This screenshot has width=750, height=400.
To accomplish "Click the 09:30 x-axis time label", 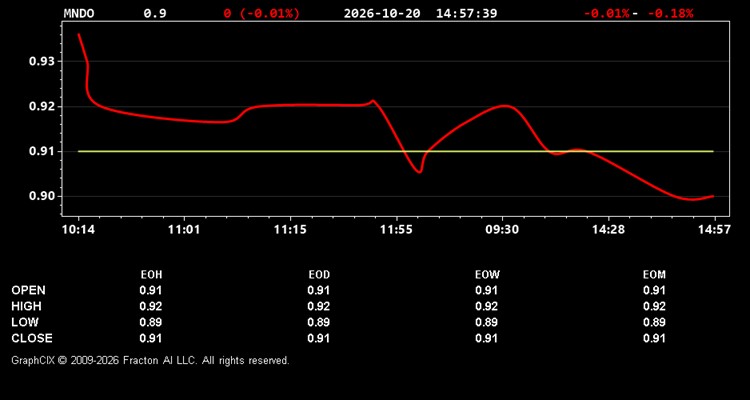I will (502, 230).
